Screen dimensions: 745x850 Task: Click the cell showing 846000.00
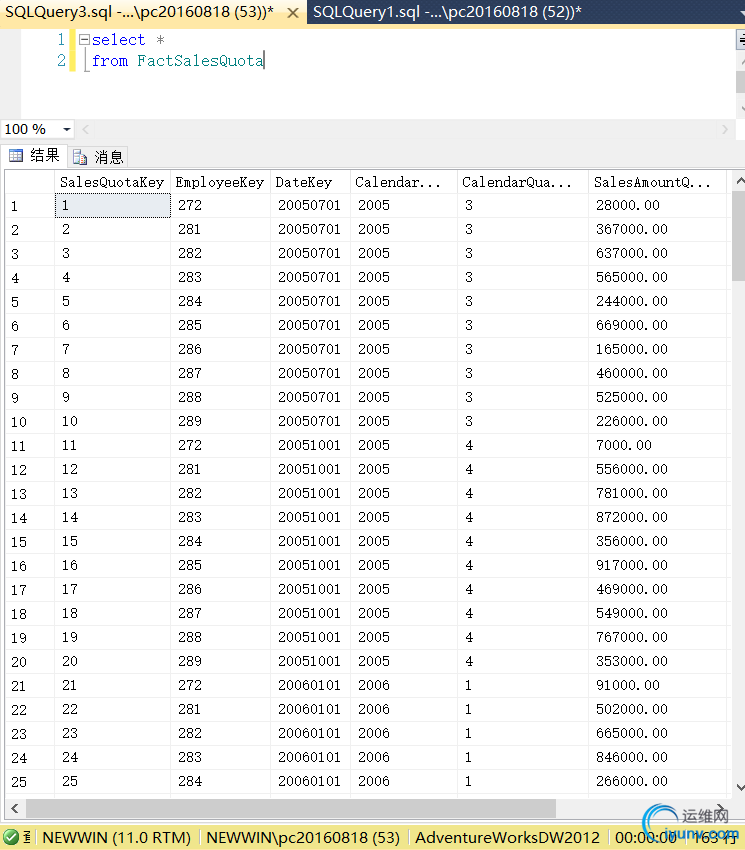coord(657,758)
